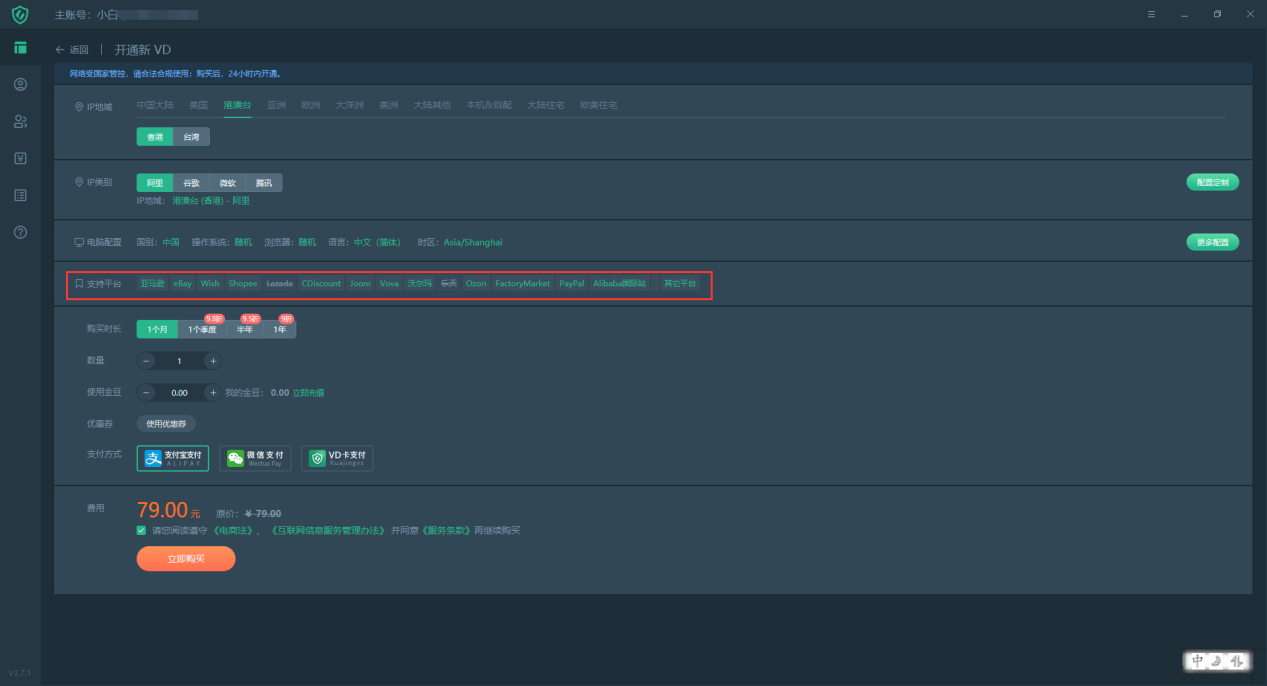Screen dimensions: 1267x686
Task: Click the back arrow next to 返回
Action: 60,49
